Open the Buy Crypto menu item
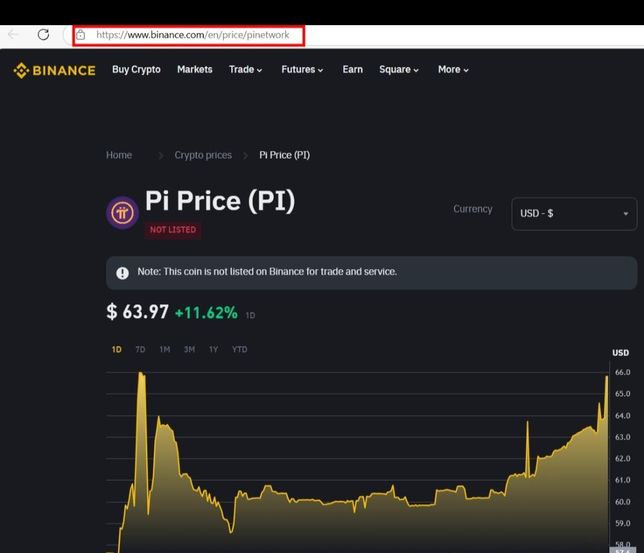Screen dimensions: 644x553 click(x=136, y=70)
